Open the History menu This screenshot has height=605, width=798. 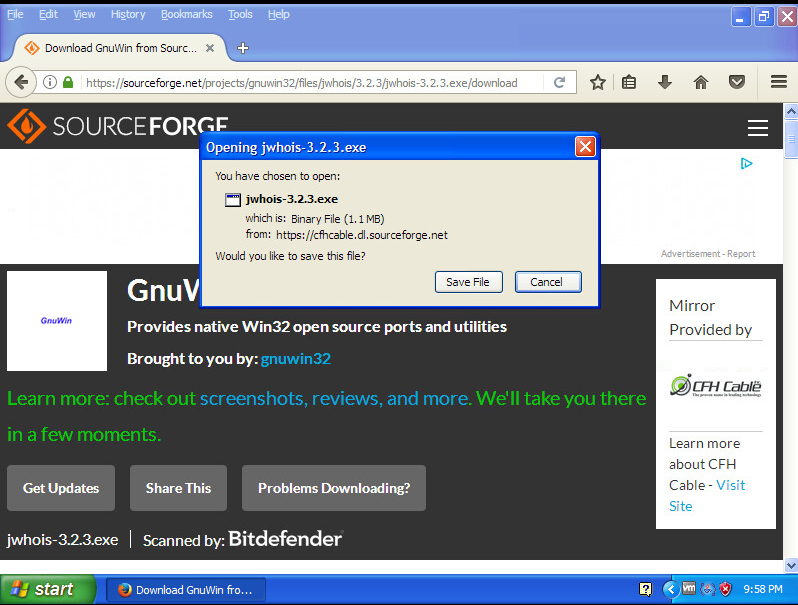[128, 14]
